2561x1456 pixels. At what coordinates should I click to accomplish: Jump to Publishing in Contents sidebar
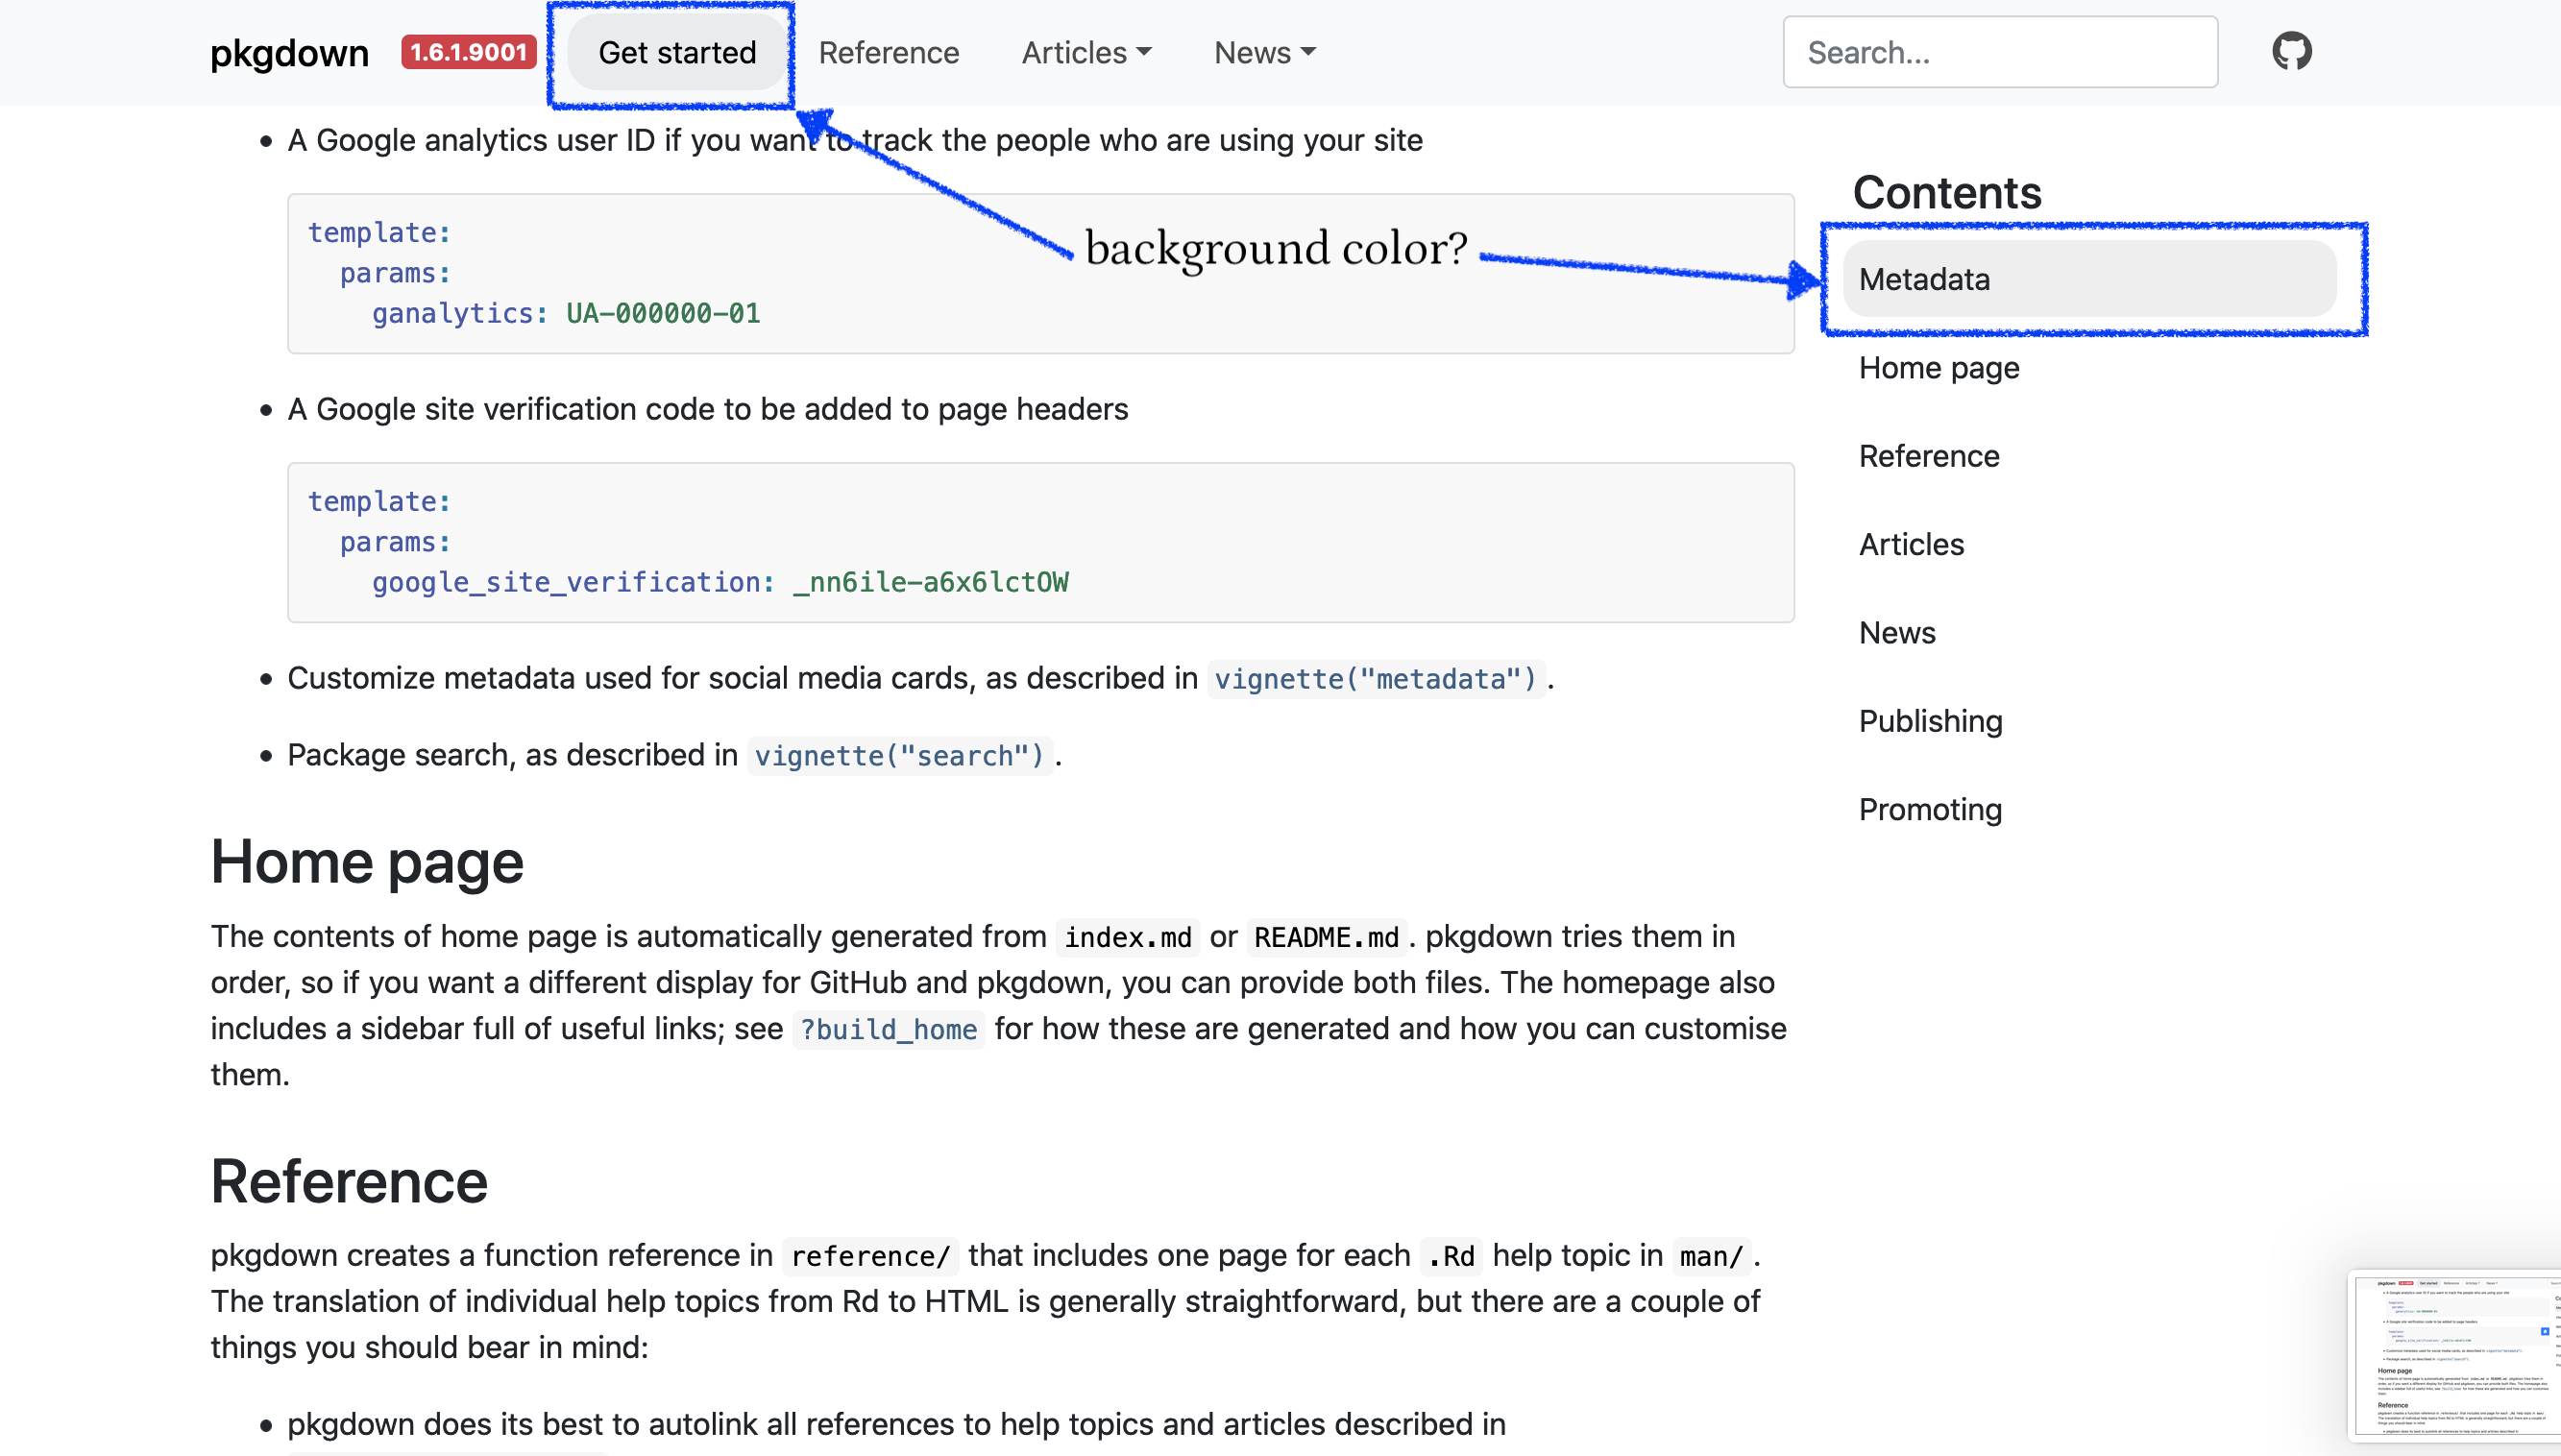(x=1930, y=721)
